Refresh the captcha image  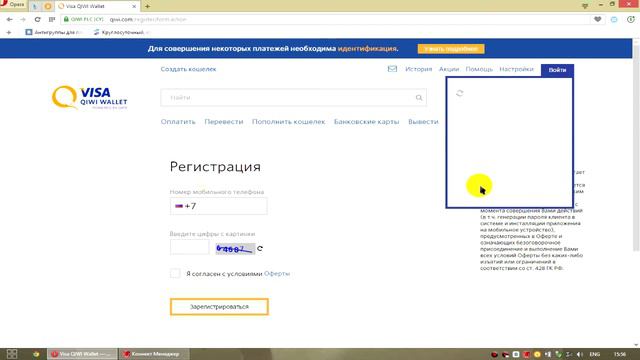point(260,248)
